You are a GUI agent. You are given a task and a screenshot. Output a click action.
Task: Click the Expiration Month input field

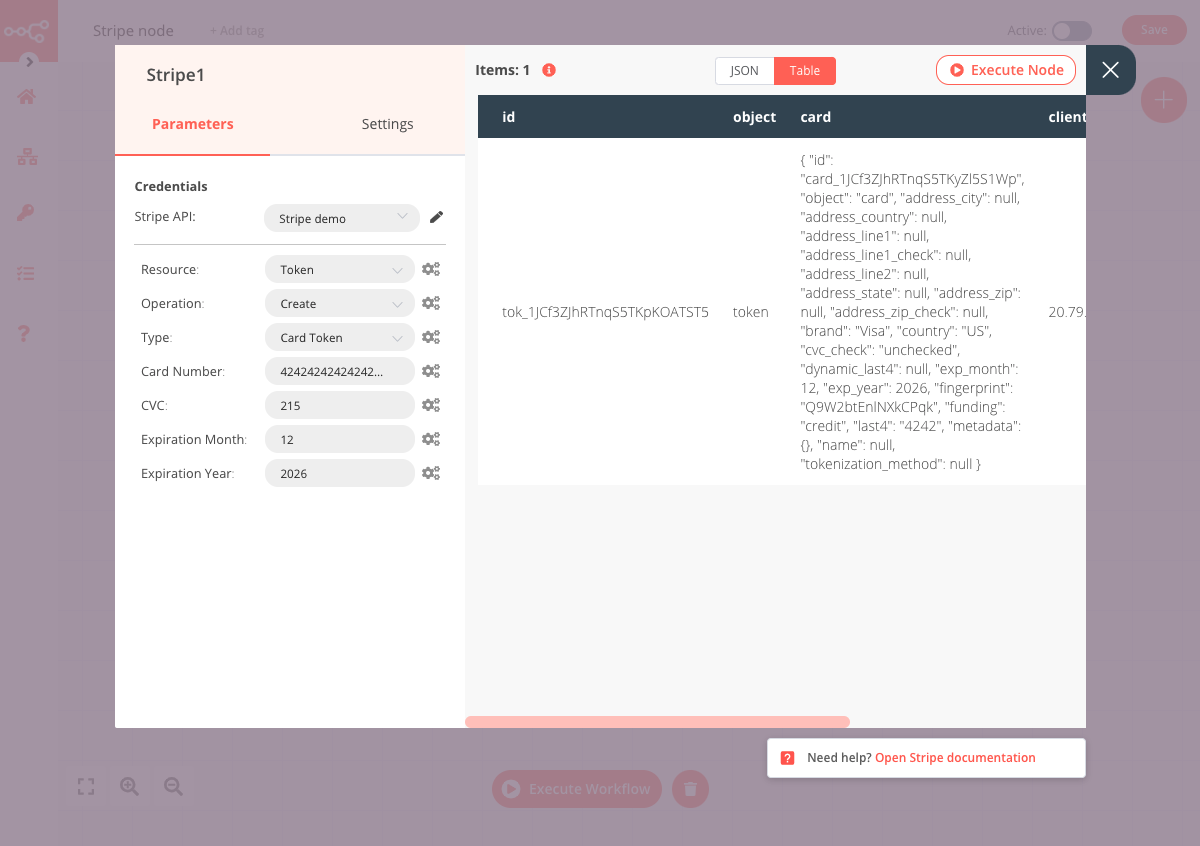339,439
